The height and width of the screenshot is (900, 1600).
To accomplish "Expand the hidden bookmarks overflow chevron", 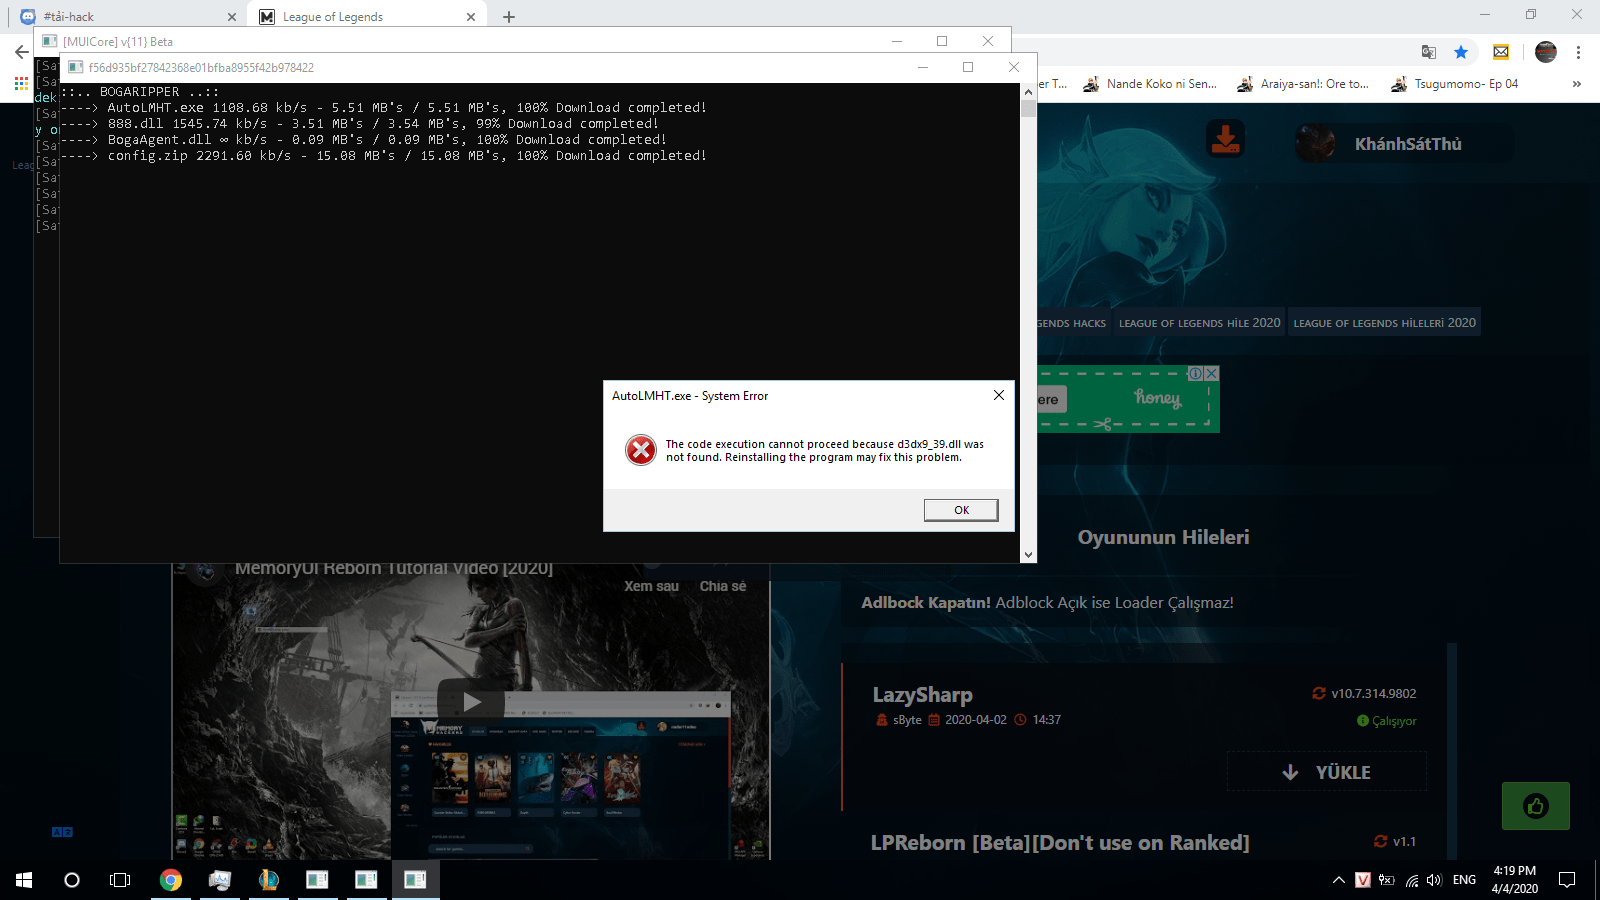I will point(1576,84).
